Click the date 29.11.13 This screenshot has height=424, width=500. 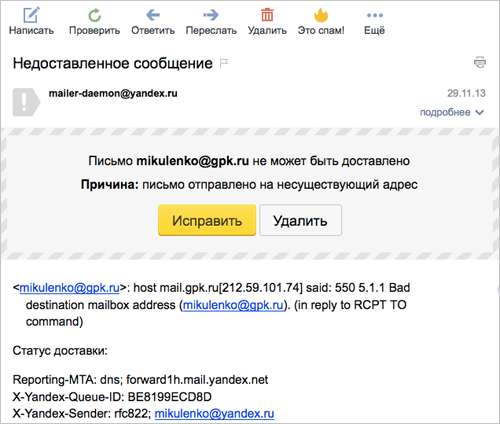(x=466, y=93)
